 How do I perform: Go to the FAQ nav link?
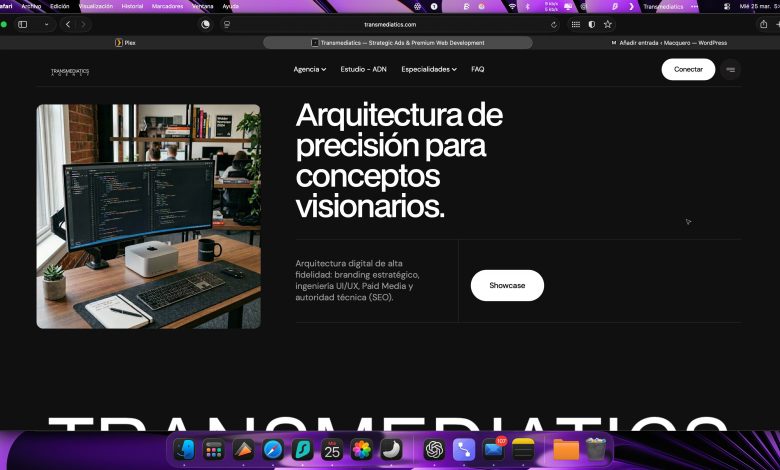478,70
